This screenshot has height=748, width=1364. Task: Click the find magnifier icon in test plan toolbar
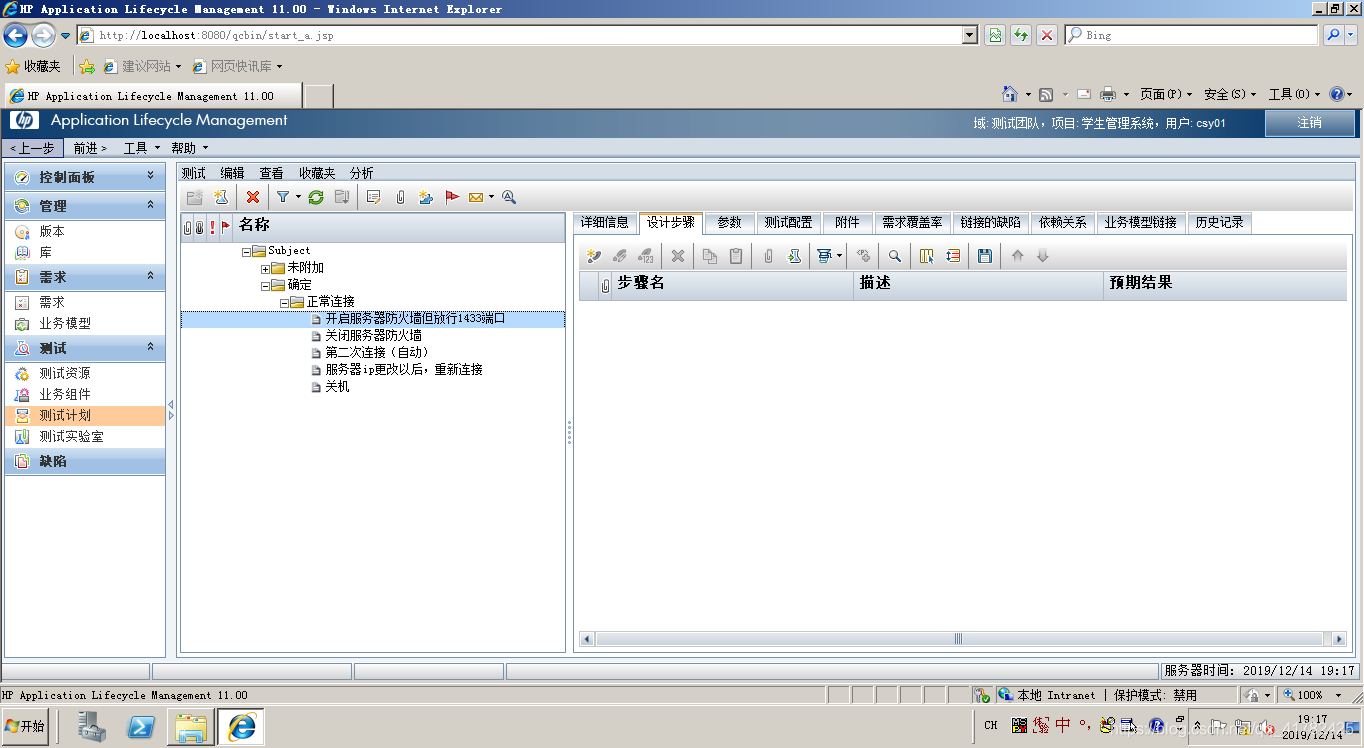coord(509,197)
